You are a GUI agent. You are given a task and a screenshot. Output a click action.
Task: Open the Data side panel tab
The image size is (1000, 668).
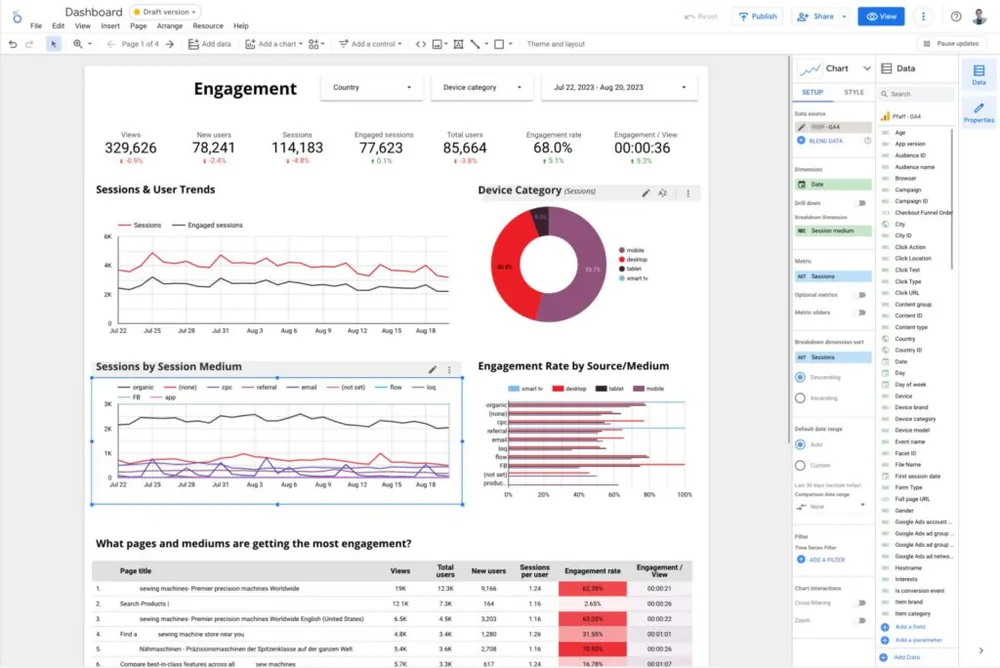click(x=978, y=74)
